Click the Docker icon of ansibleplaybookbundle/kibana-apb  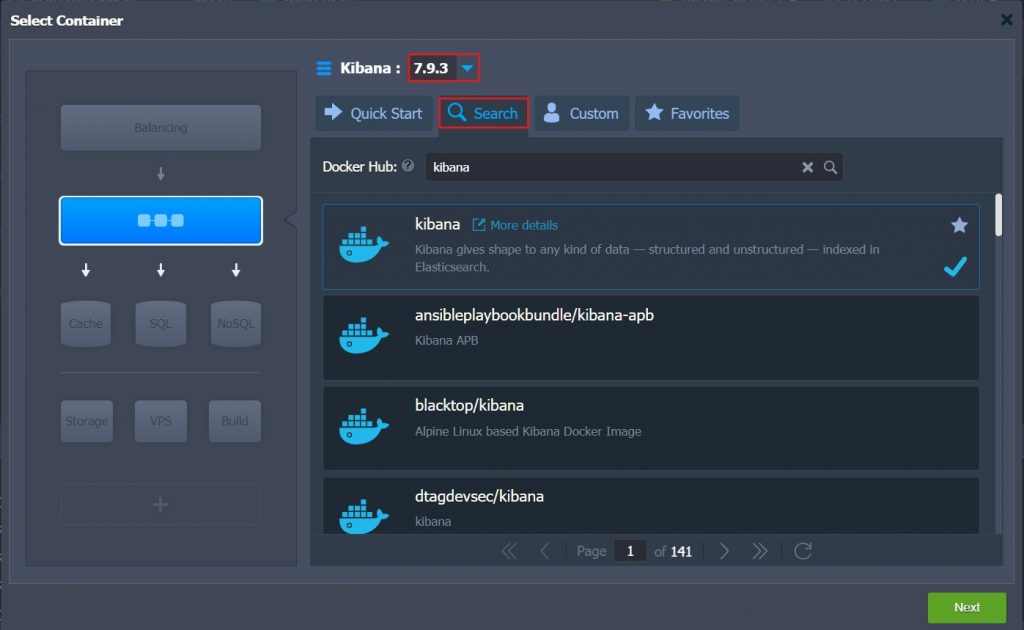tap(364, 336)
